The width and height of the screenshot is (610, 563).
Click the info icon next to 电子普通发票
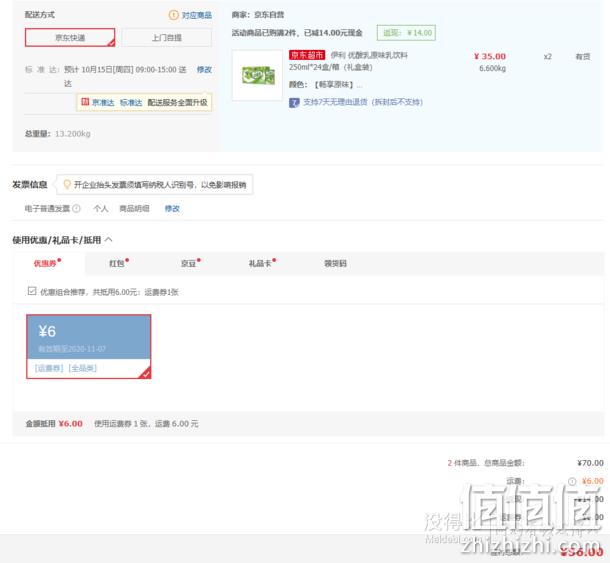click(x=77, y=209)
